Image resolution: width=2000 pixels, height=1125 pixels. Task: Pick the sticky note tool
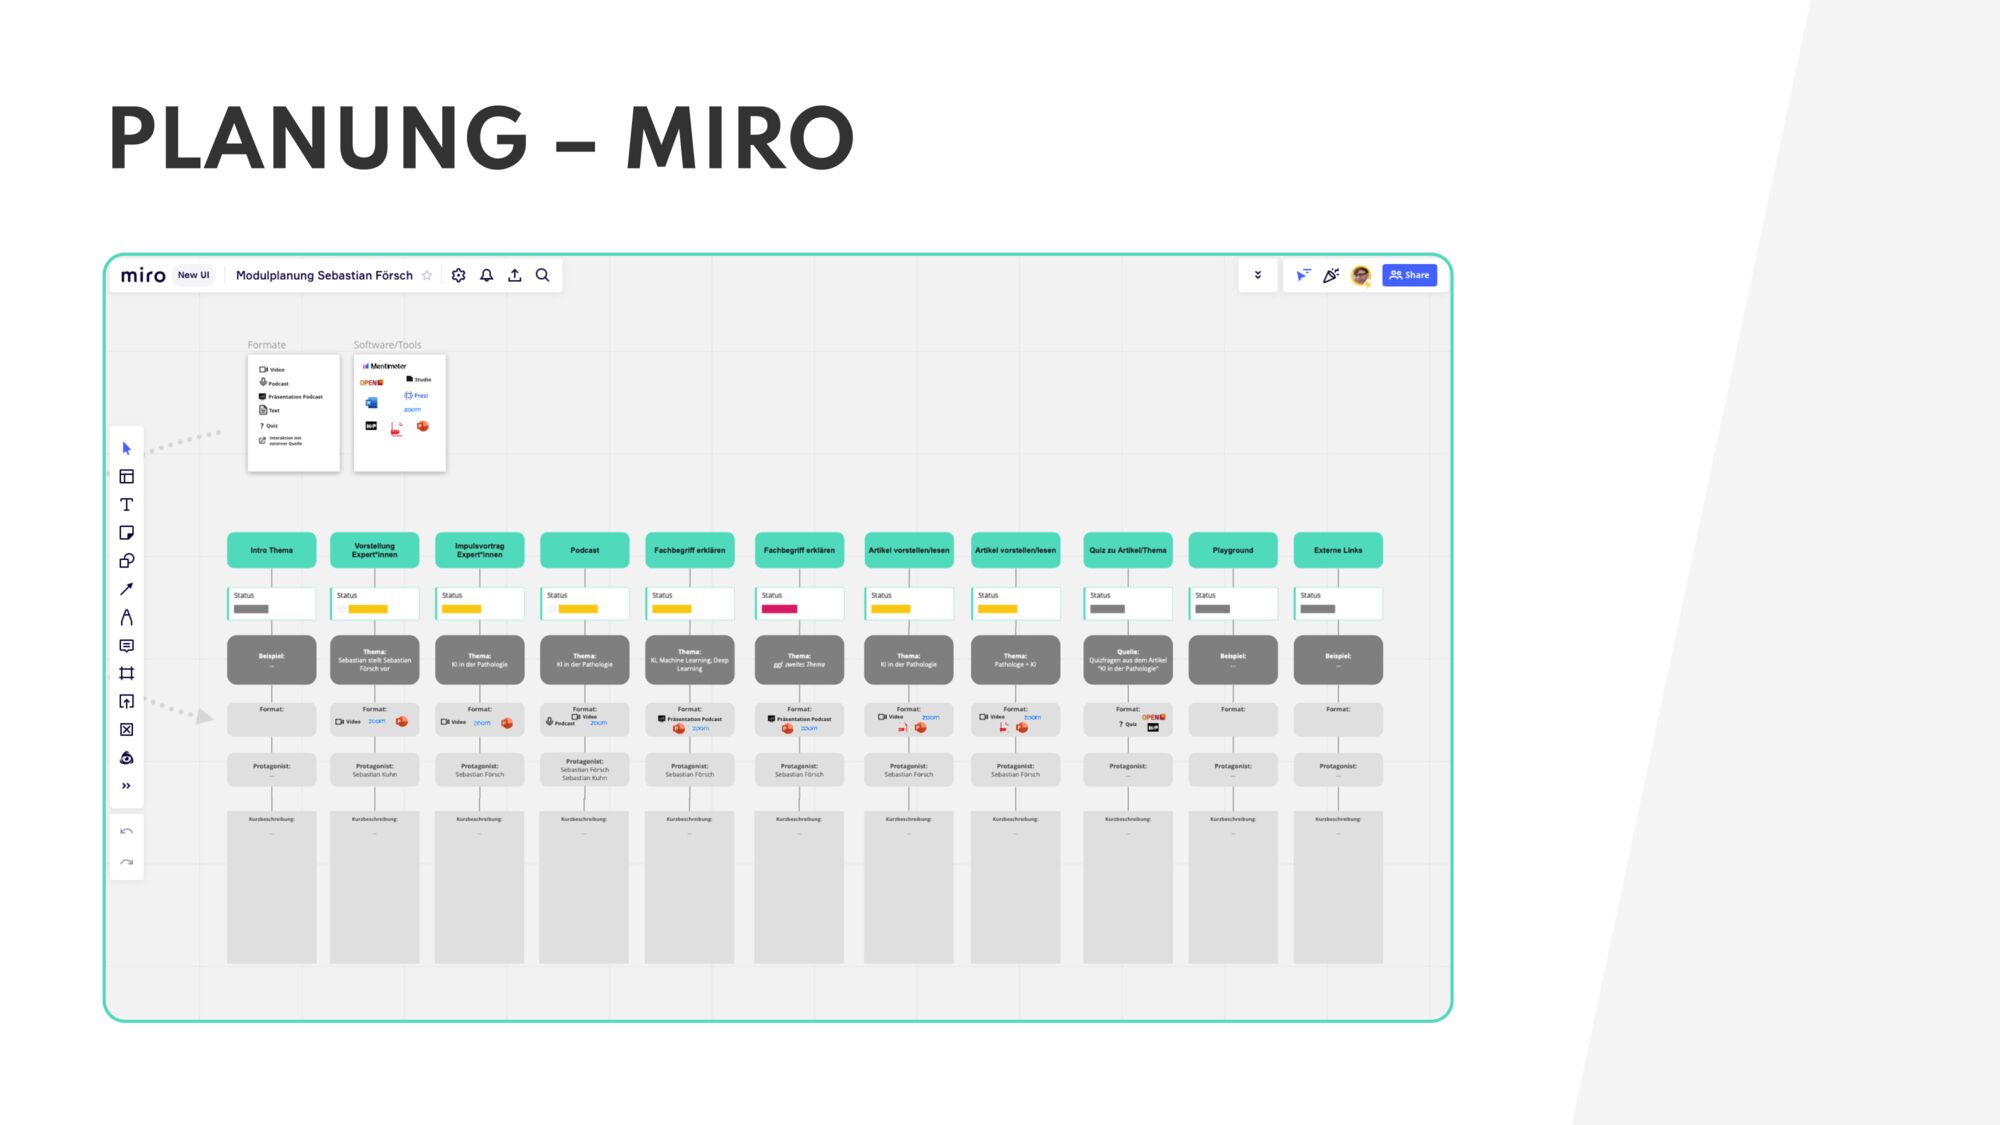click(x=127, y=533)
